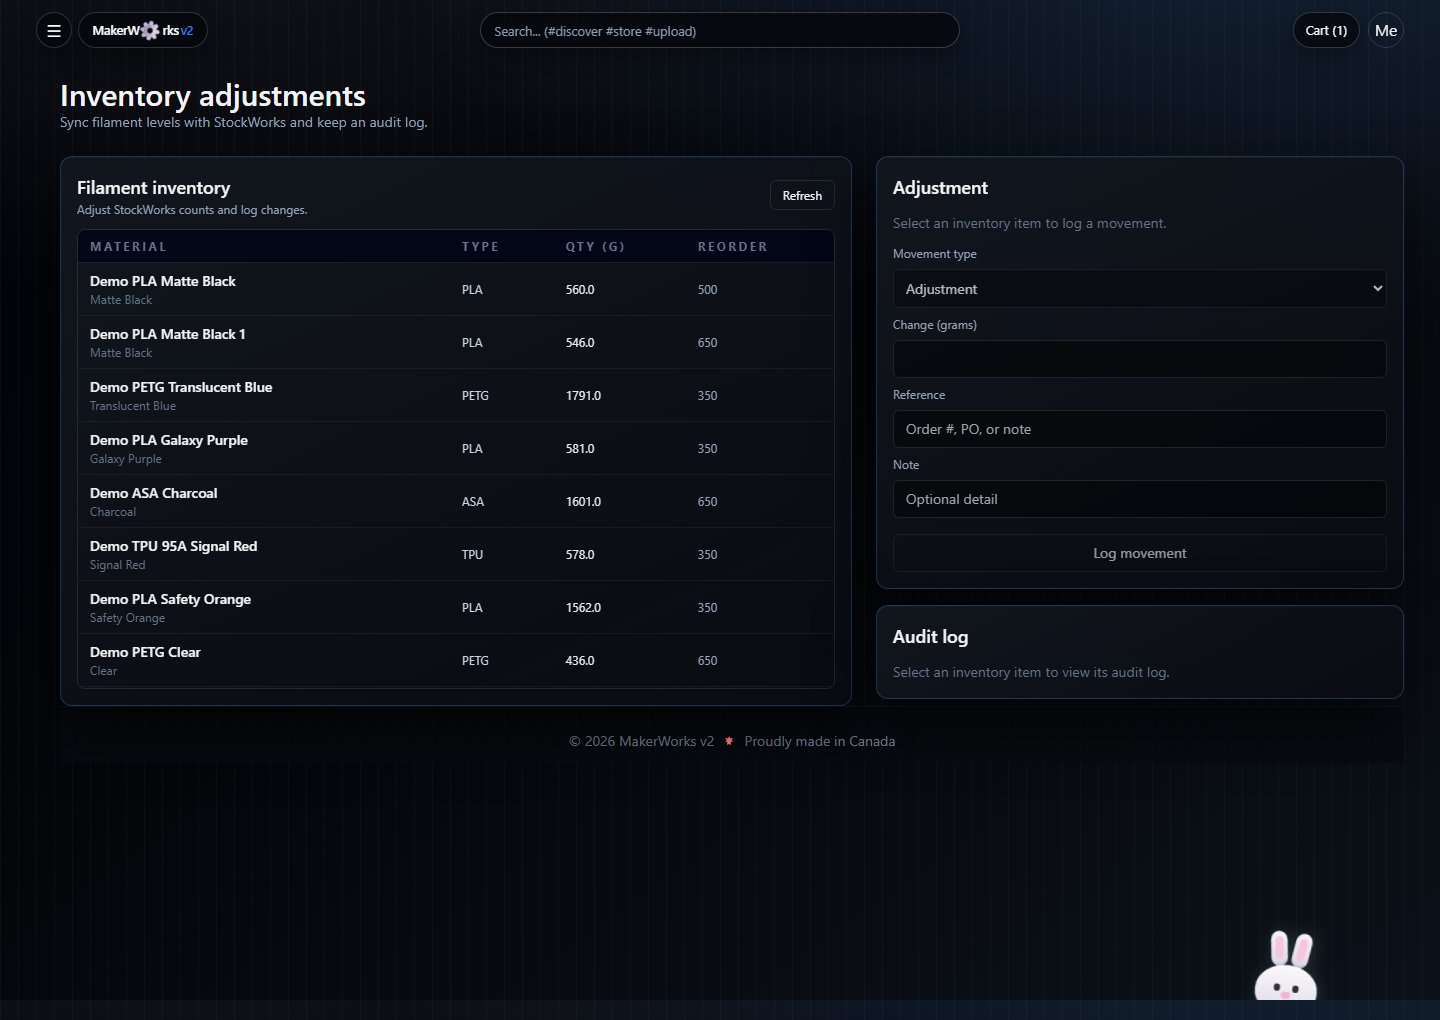Focus the top search bar
Screen dimensions: 1440x1020
tap(720, 30)
